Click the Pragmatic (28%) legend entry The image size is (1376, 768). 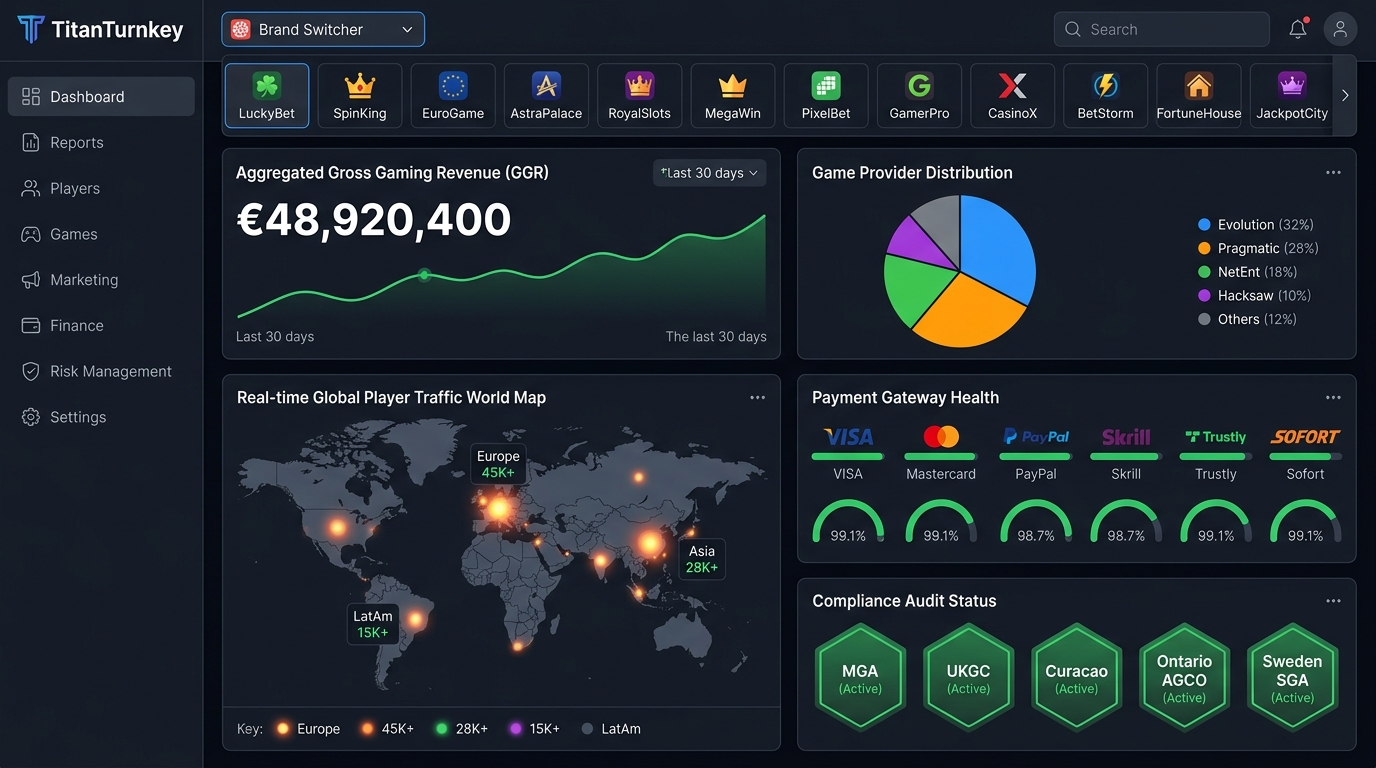click(1258, 248)
